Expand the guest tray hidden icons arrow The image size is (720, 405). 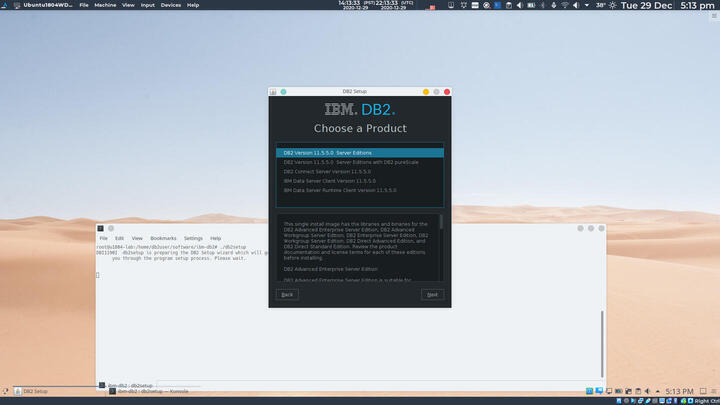(658, 391)
